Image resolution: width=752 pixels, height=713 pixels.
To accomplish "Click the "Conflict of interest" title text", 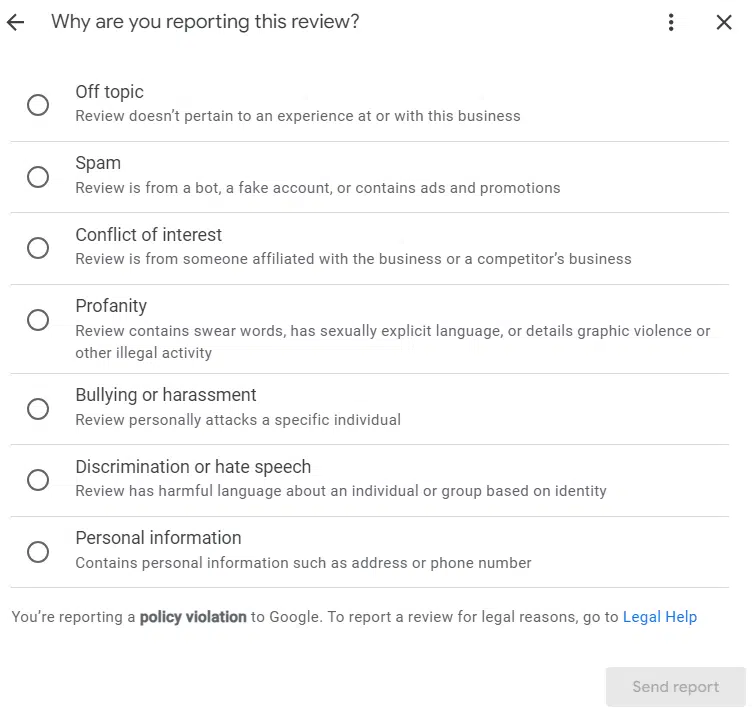I will (x=149, y=235).
